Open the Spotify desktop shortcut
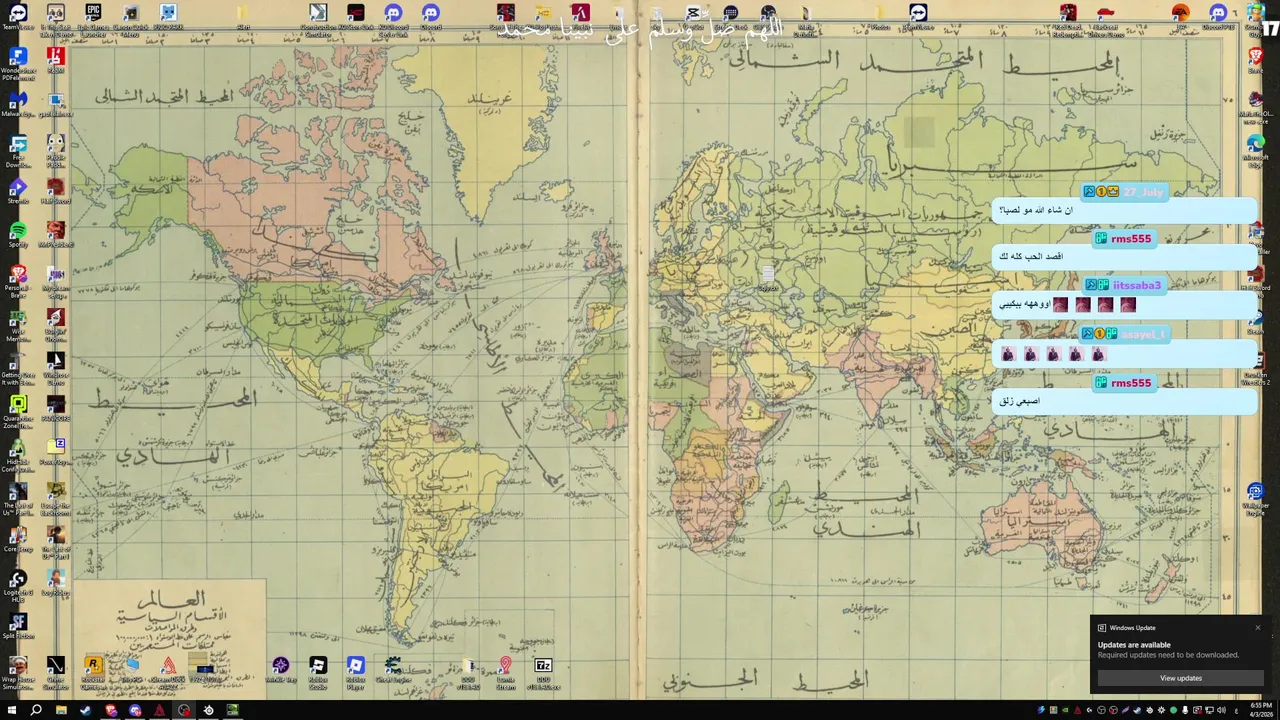This screenshot has width=1280, height=720. pyautogui.click(x=17, y=236)
